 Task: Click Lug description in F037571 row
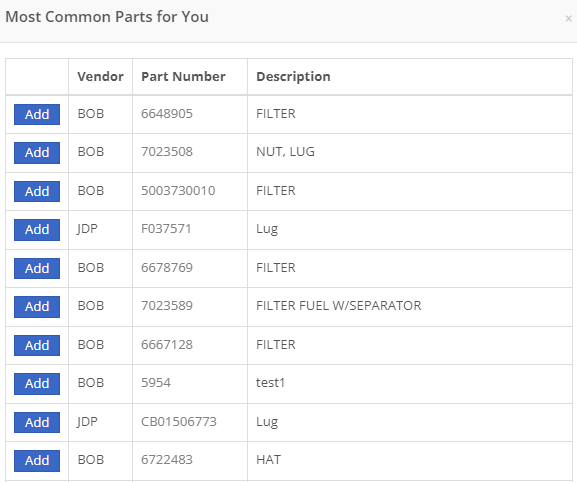pyautogui.click(x=267, y=229)
